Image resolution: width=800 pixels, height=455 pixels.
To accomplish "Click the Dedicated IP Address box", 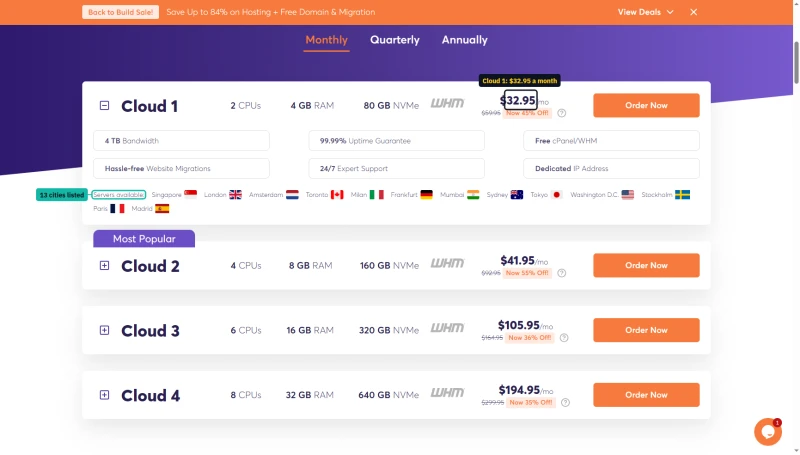I will 611,168.
